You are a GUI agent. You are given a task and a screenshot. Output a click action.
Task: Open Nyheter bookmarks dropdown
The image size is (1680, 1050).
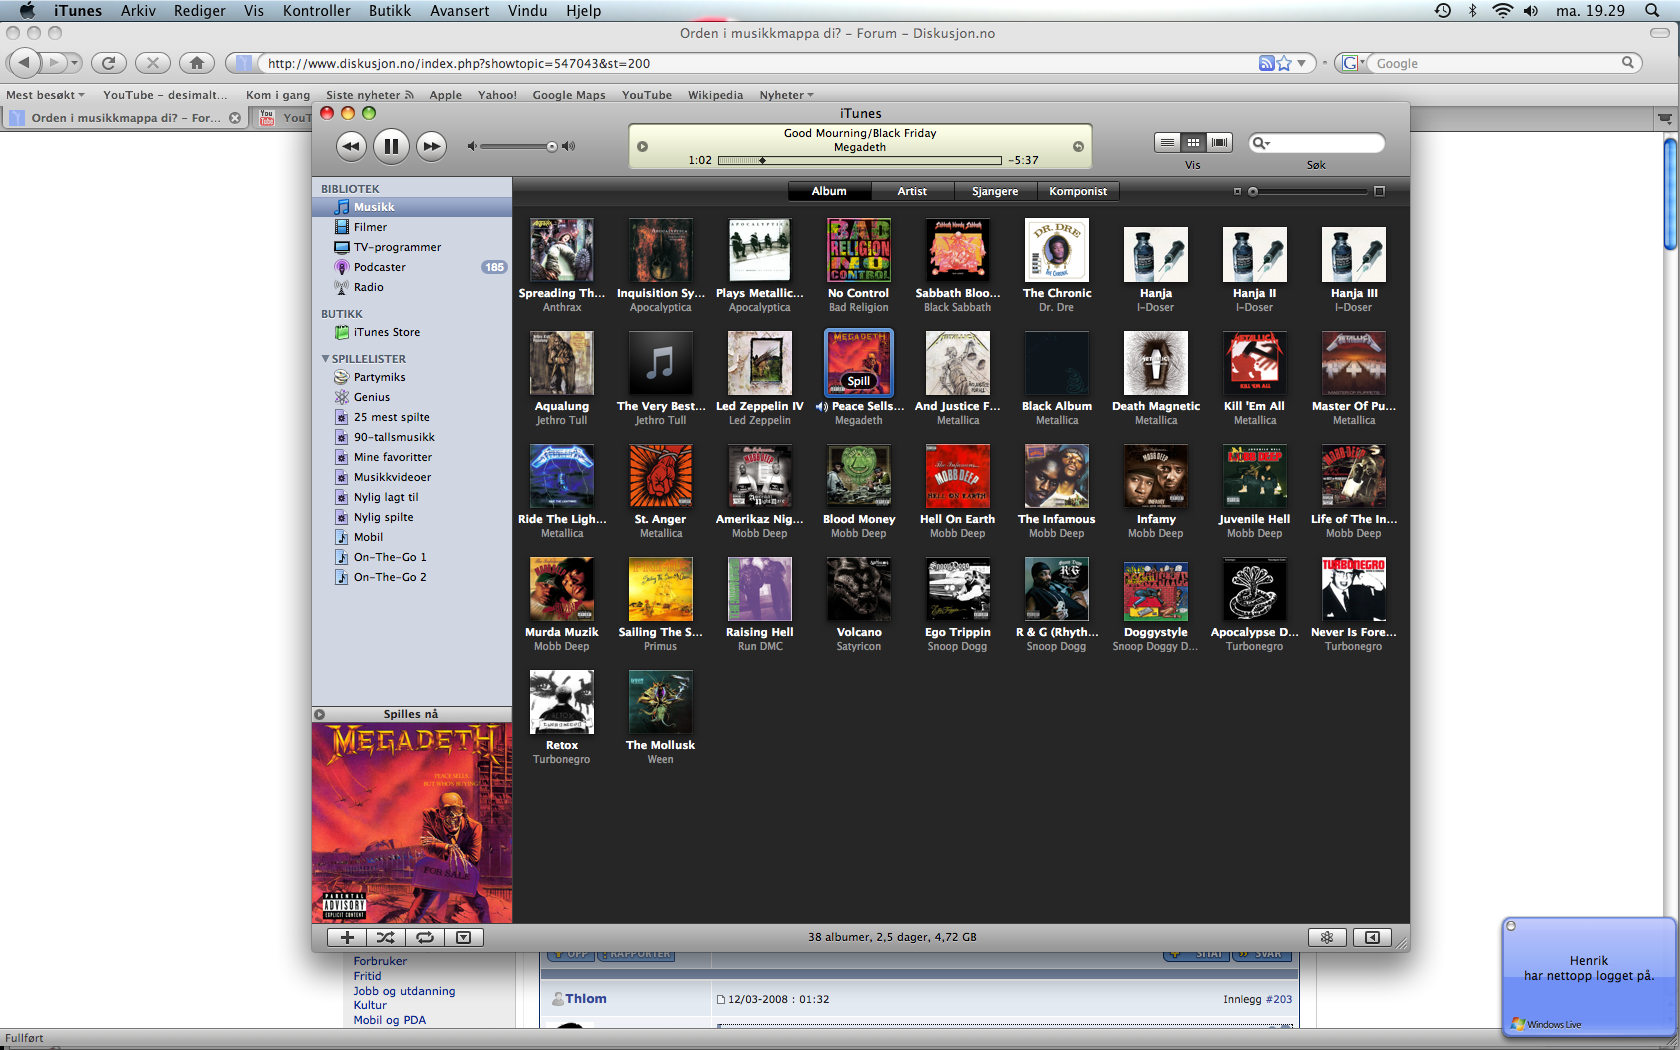tap(787, 95)
